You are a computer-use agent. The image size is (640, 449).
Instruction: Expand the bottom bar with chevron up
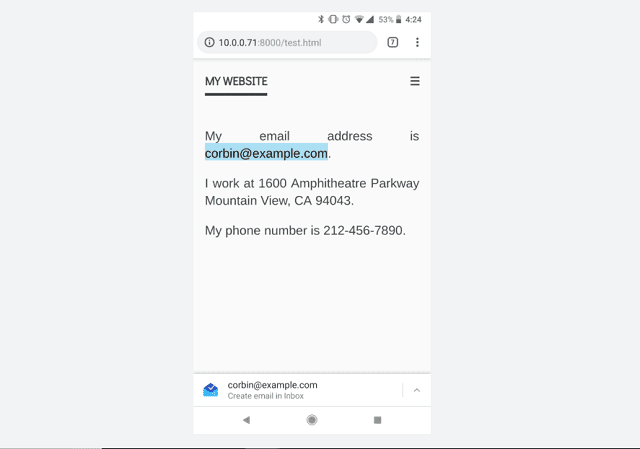click(417, 390)
